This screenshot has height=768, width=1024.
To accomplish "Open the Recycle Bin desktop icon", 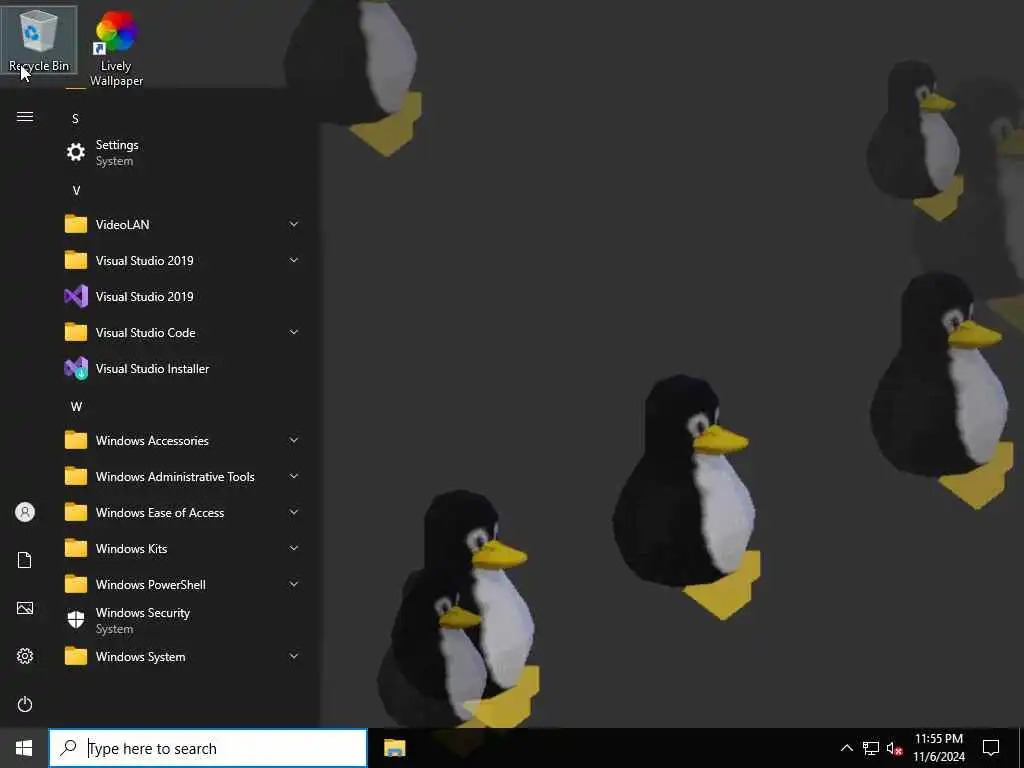I will tap(39, 39).
